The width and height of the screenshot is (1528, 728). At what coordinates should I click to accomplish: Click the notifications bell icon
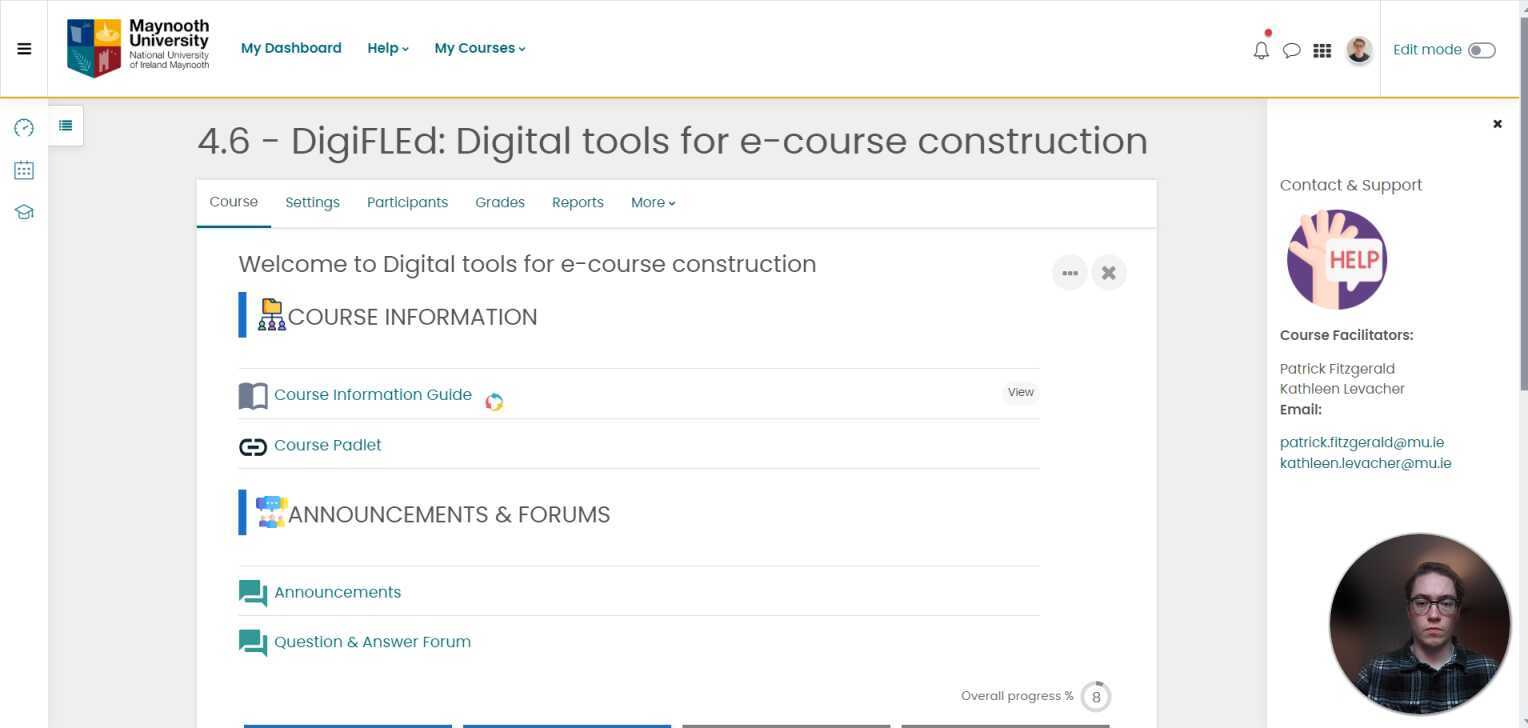point(1261,50)
